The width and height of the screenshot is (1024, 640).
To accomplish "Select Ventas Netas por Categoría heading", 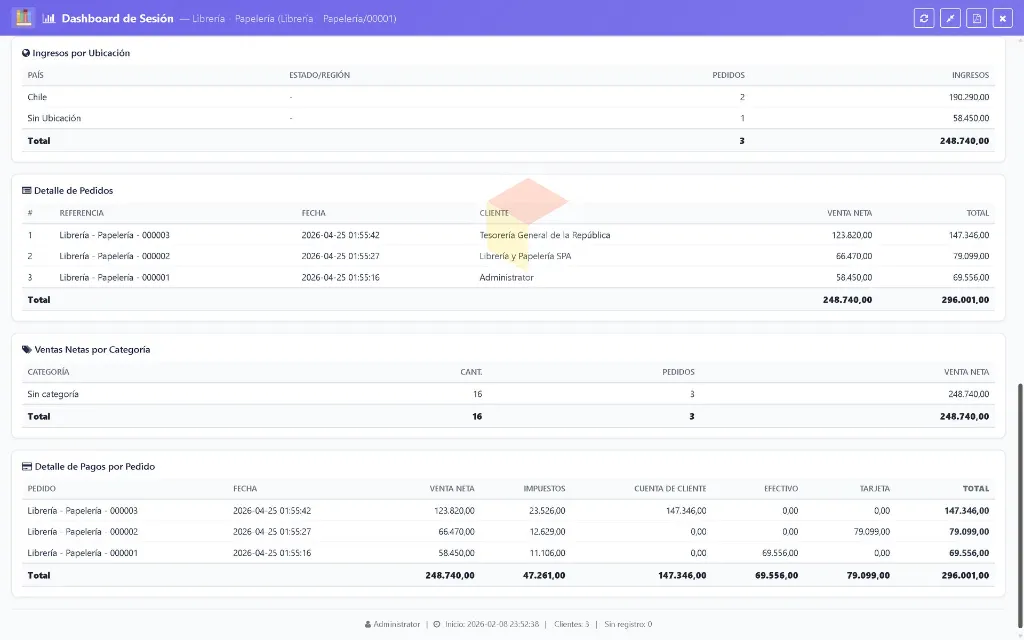I will coord(92,349).
